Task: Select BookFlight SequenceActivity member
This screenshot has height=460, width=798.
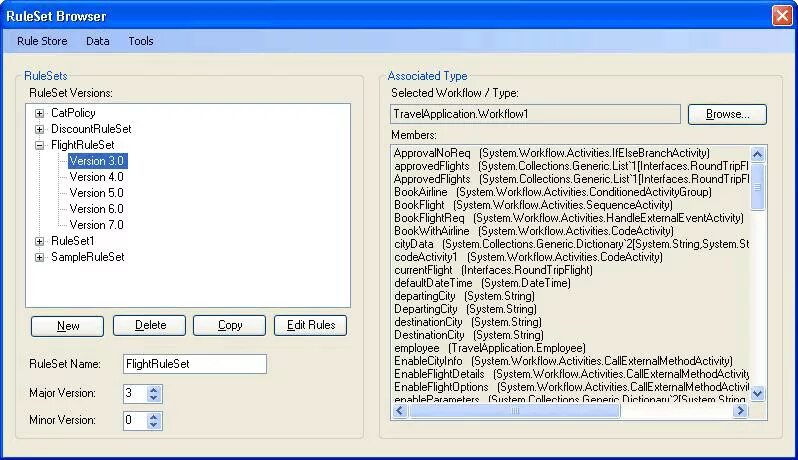Action: pos(533,205)
